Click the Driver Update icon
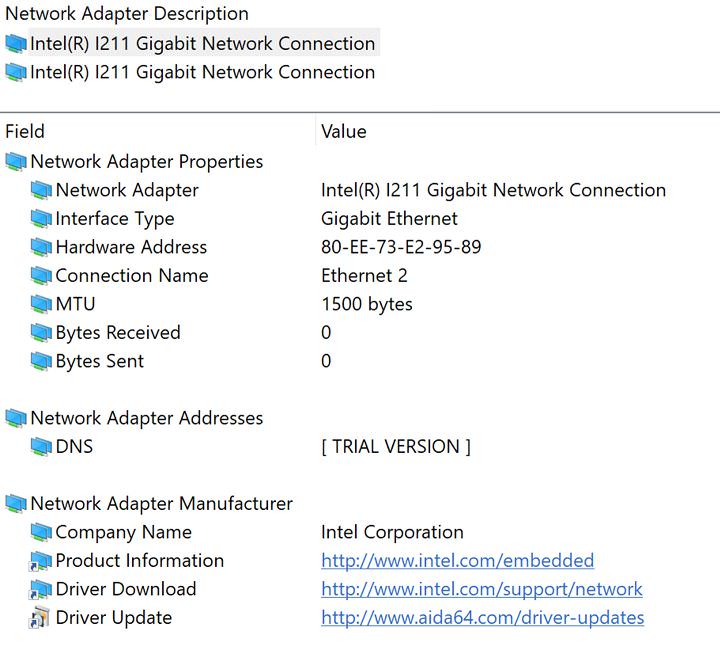Viewport: 720px width, 649px height. pos(41,618)
